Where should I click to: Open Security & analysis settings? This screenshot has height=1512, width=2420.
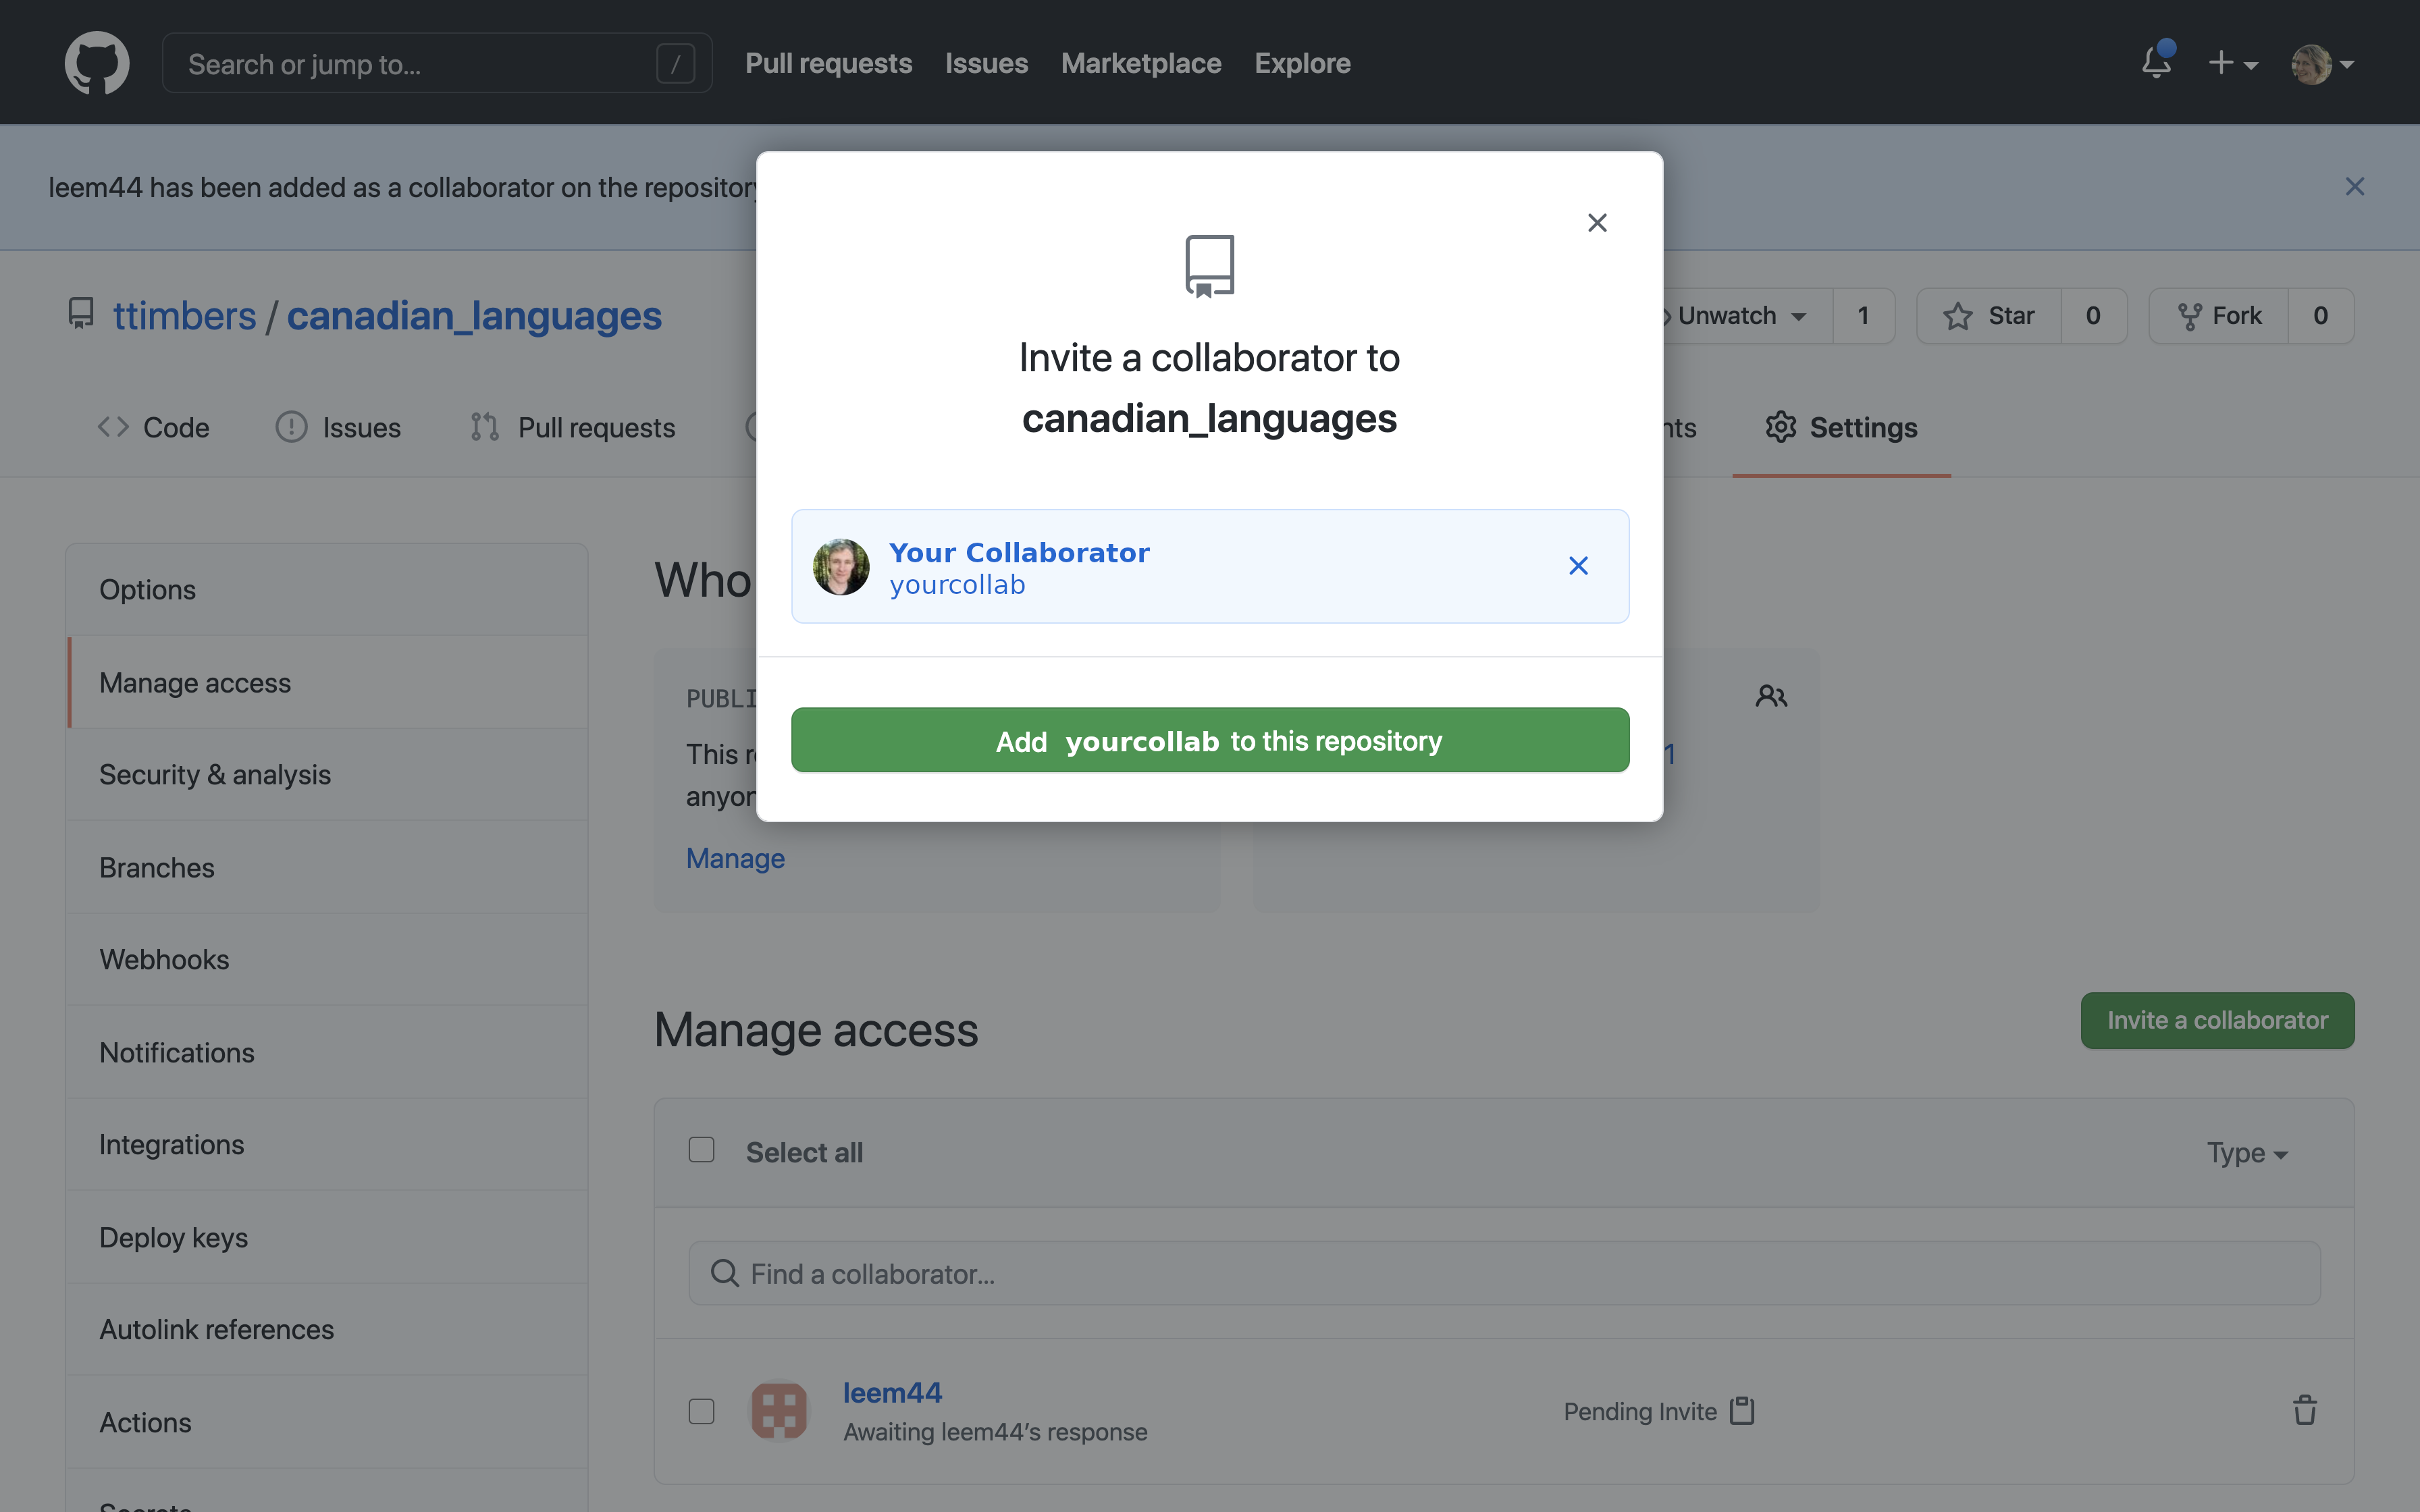pos(328,775)
